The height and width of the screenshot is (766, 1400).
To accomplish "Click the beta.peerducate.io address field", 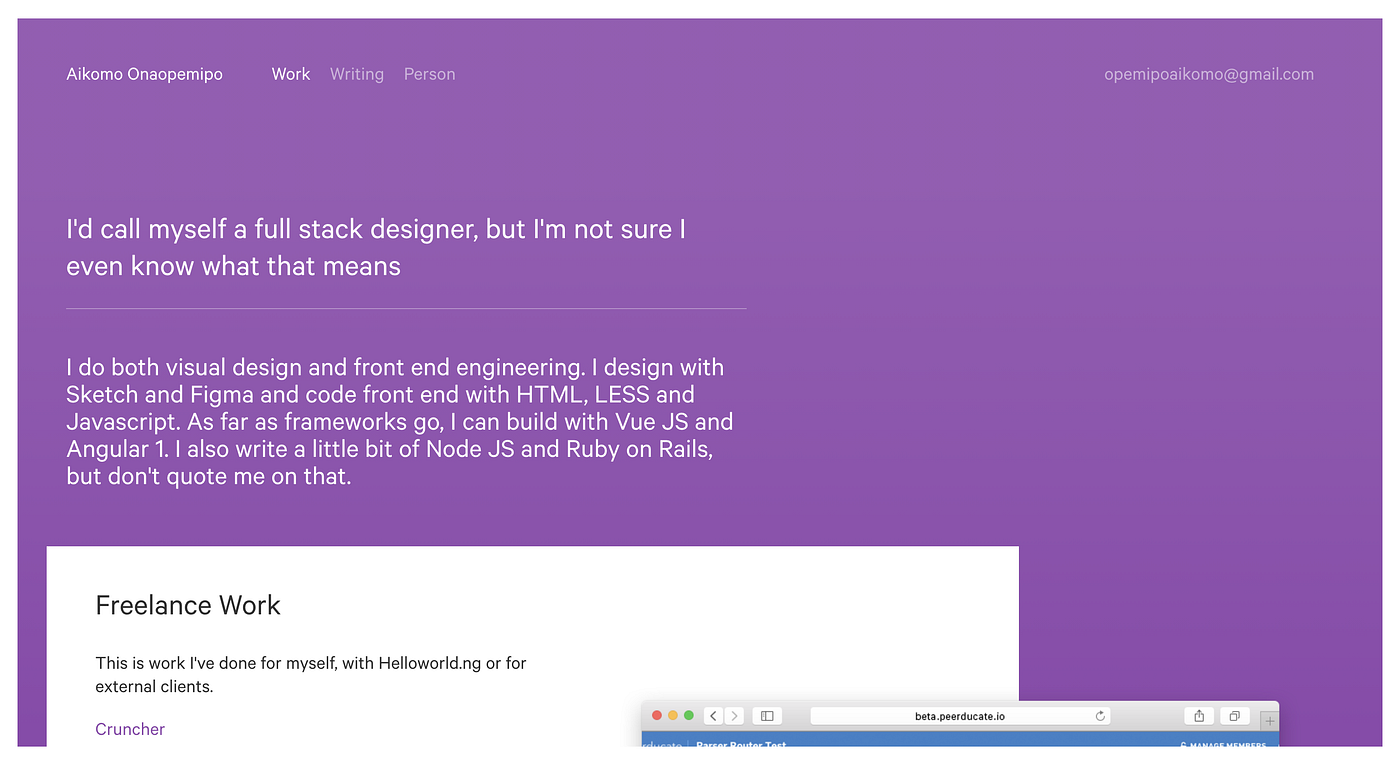I will click(x=960, y=716).
